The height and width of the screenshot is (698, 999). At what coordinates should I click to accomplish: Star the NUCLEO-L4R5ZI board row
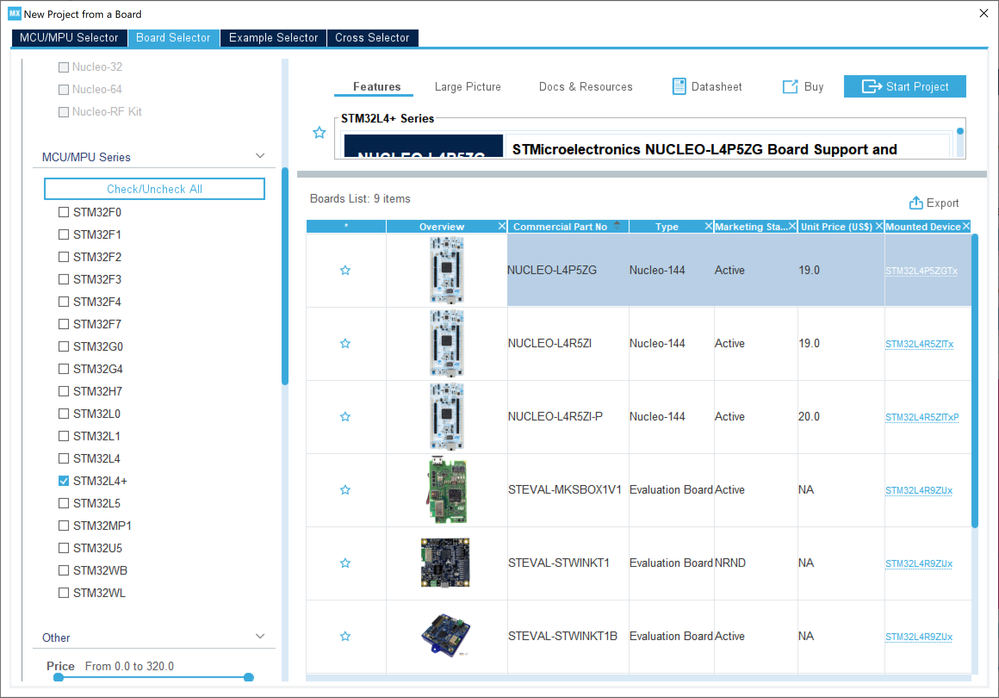[x=345, y=344]
